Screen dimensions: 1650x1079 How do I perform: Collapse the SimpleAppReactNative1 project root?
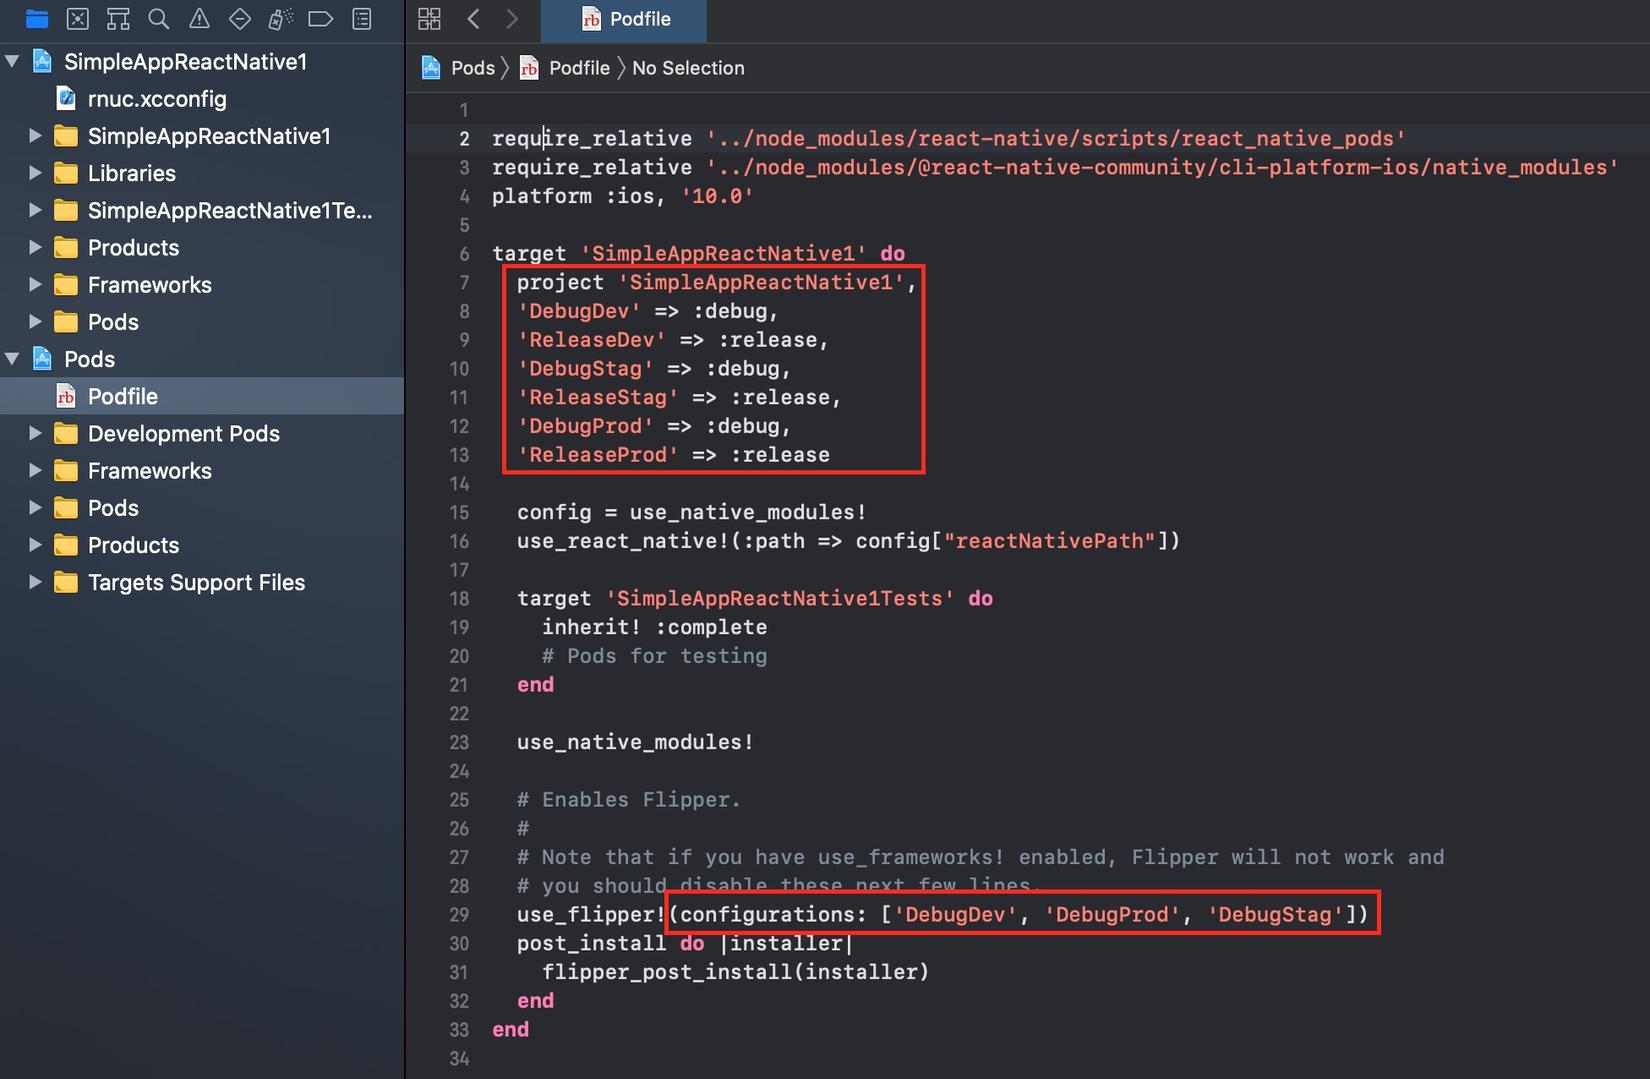pos(13,61)
